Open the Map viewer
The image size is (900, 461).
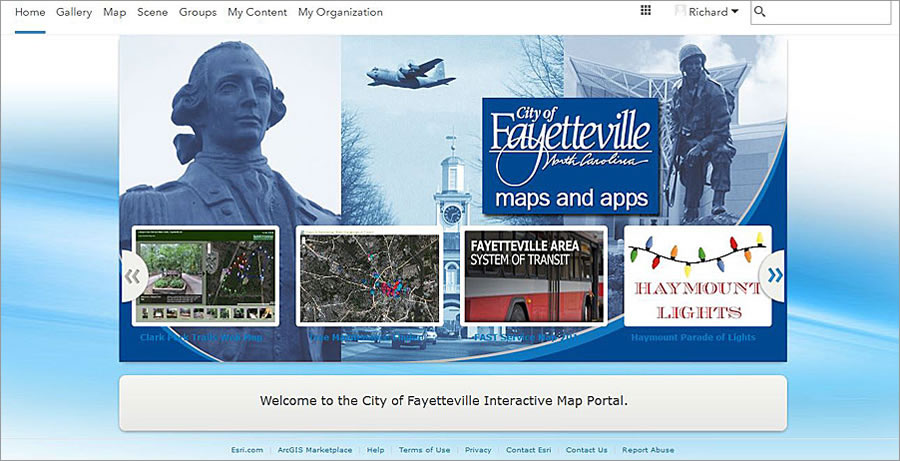coord(114,12)
